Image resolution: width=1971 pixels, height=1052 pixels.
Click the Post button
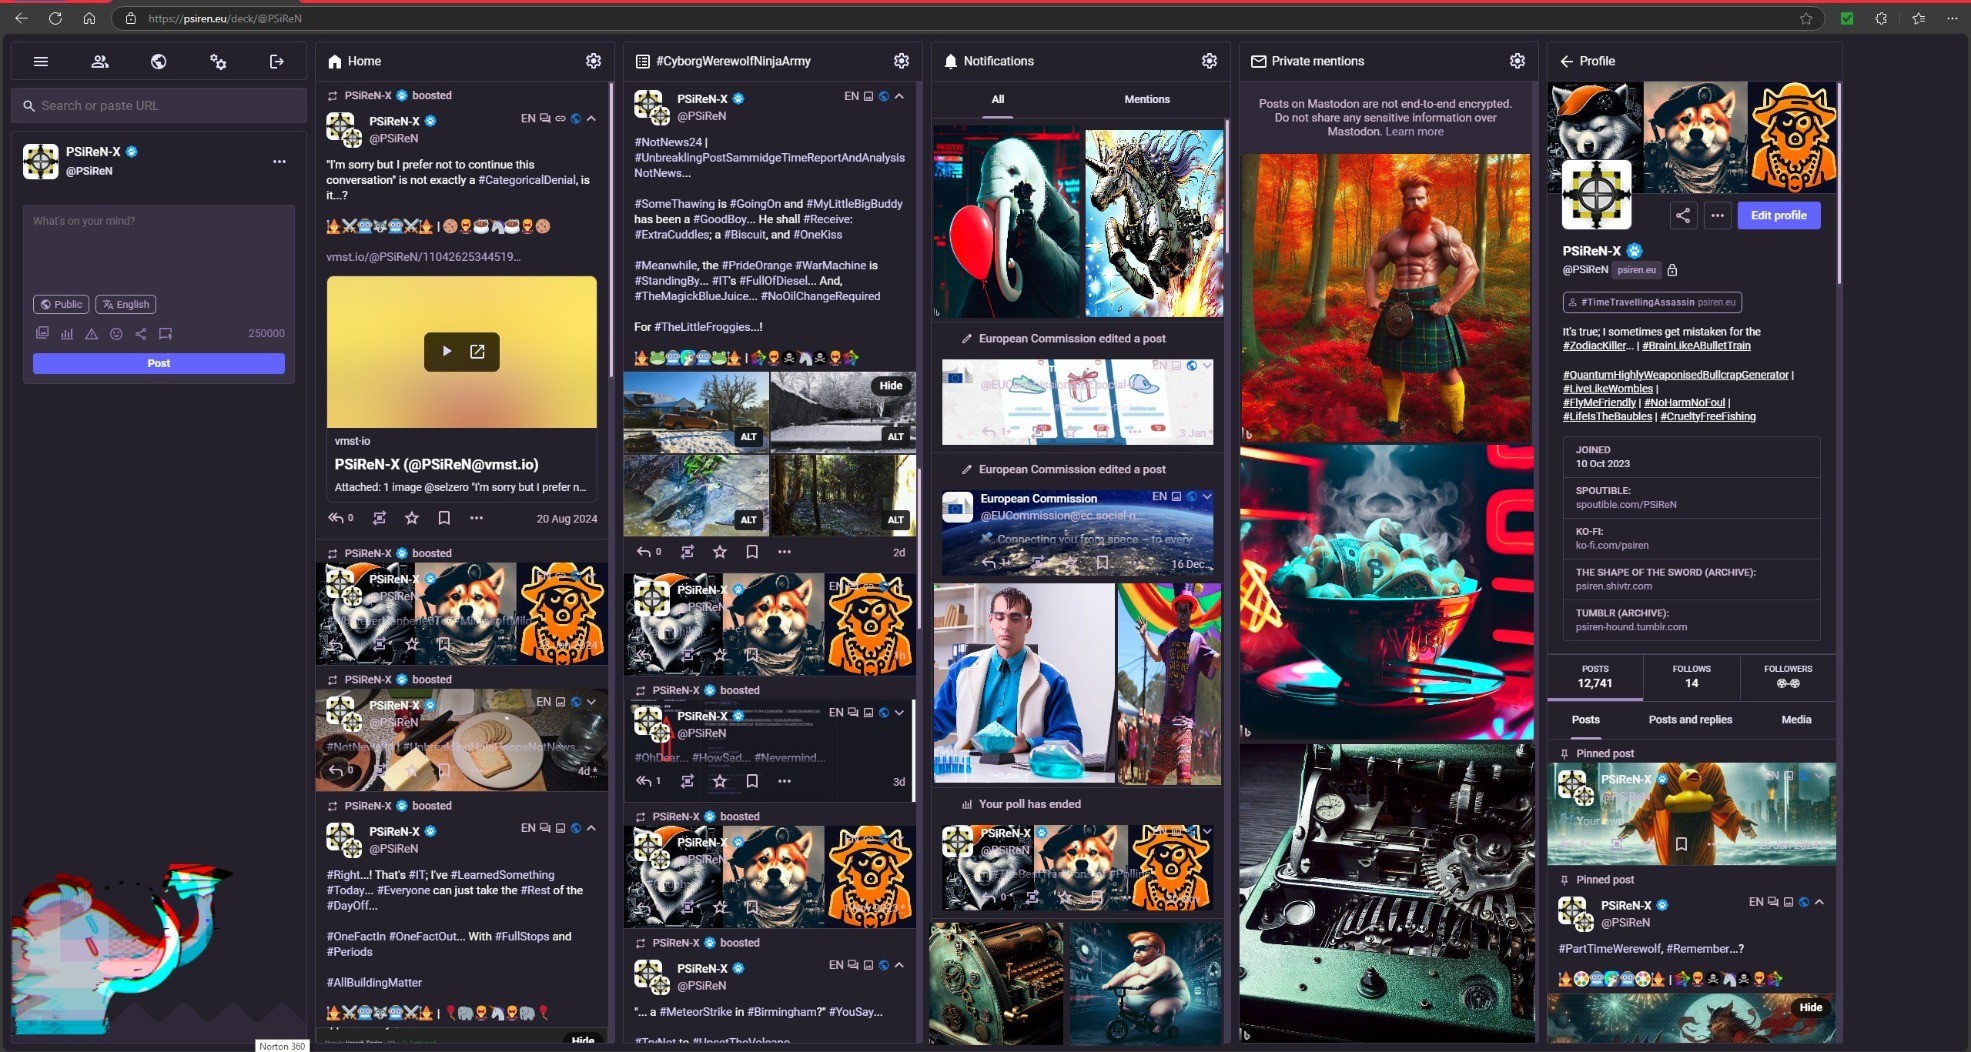(x=158, y=364)
